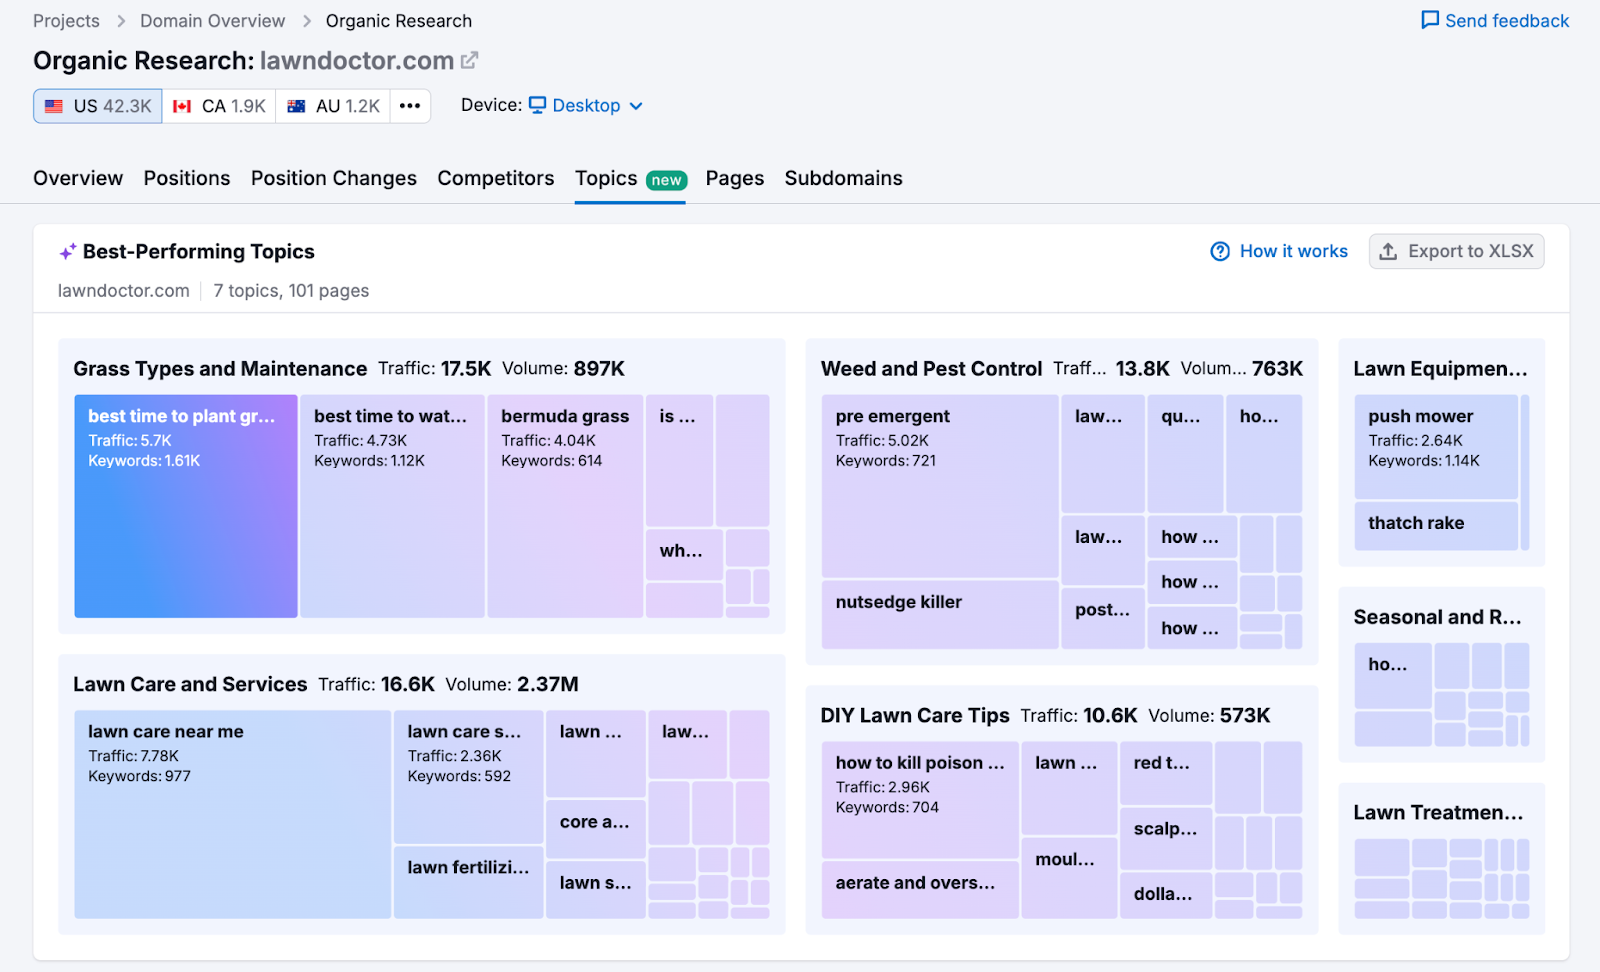The width and height of the screenshot is (1600, 972).
Task: Expand the Desktop device dropdown arrow
Action: coord(636,106)
